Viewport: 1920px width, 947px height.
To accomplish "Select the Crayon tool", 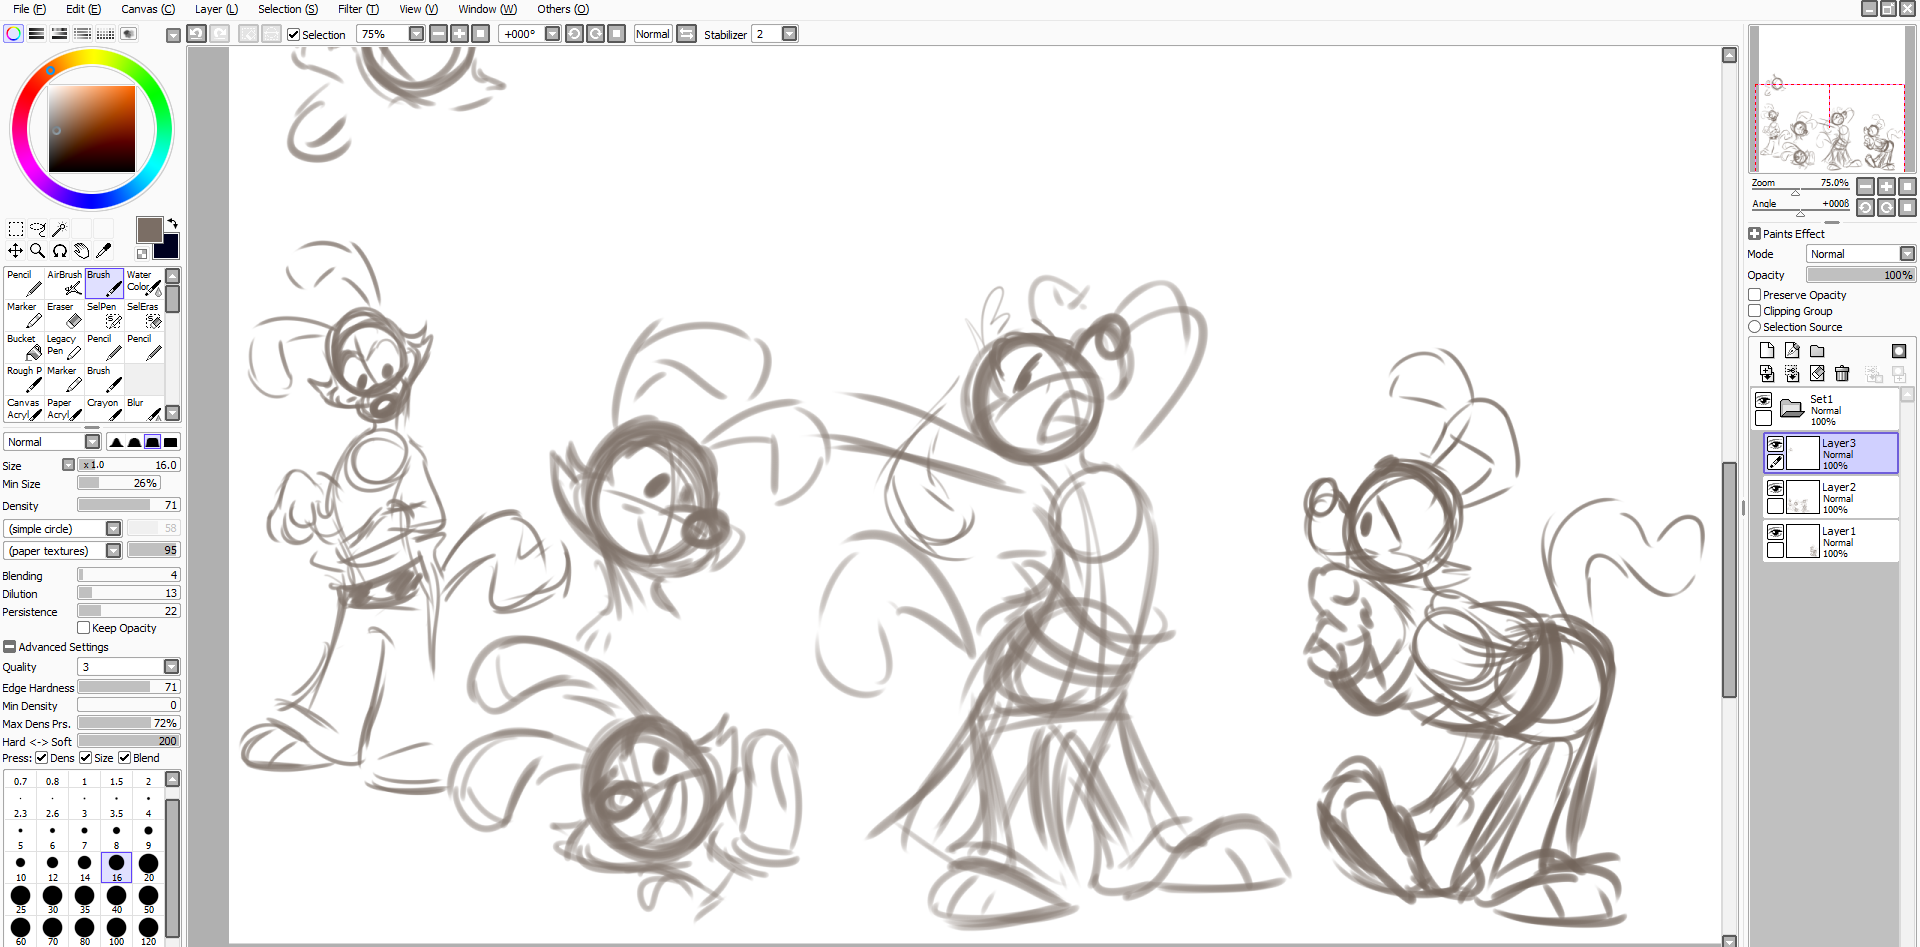I will coord(104,410).
